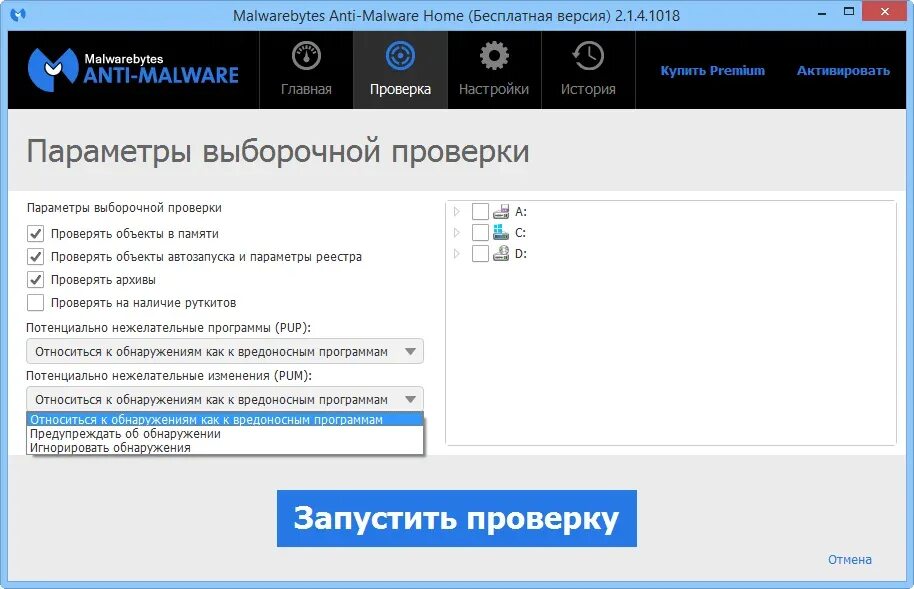Viewport: 914px width, 589px height.
Task: Enable Проверять на наличие руткитов
Action: pos(36,303)
